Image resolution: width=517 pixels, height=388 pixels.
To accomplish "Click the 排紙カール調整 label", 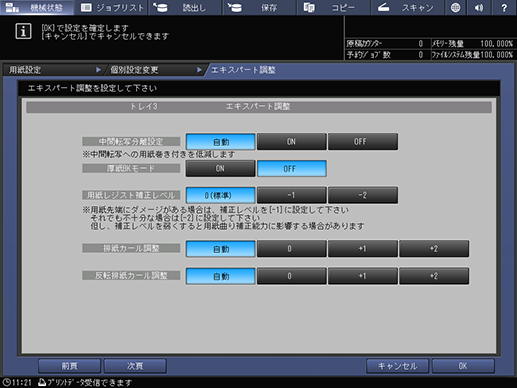I will click(131, 248).
